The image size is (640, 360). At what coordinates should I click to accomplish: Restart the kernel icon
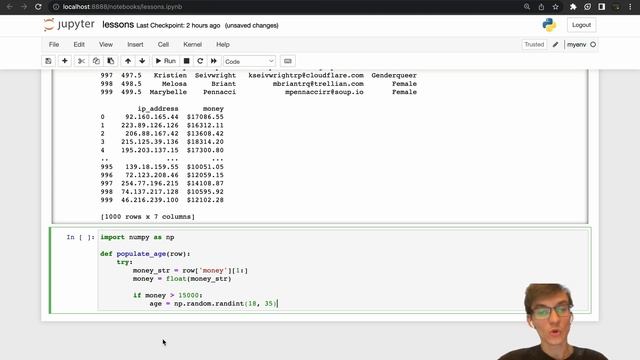click(x=200, y=61)
